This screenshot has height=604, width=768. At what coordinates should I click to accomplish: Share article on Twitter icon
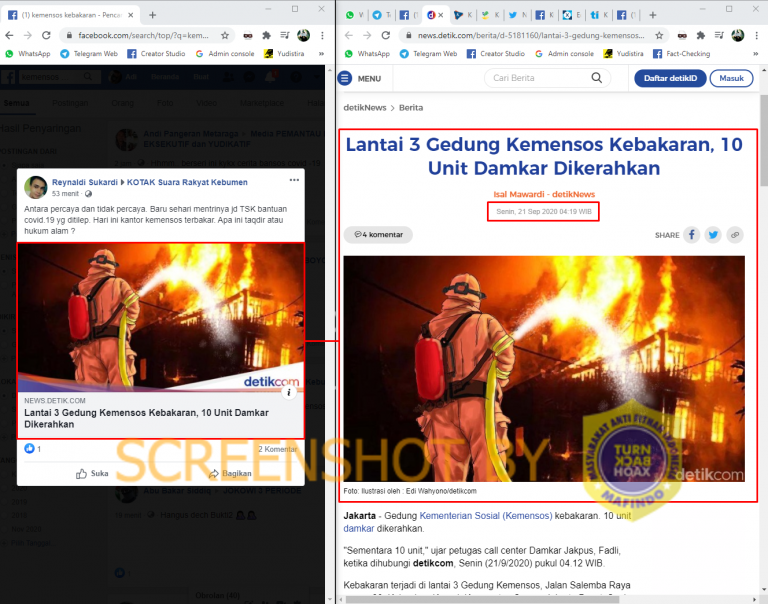click(713, 235)
